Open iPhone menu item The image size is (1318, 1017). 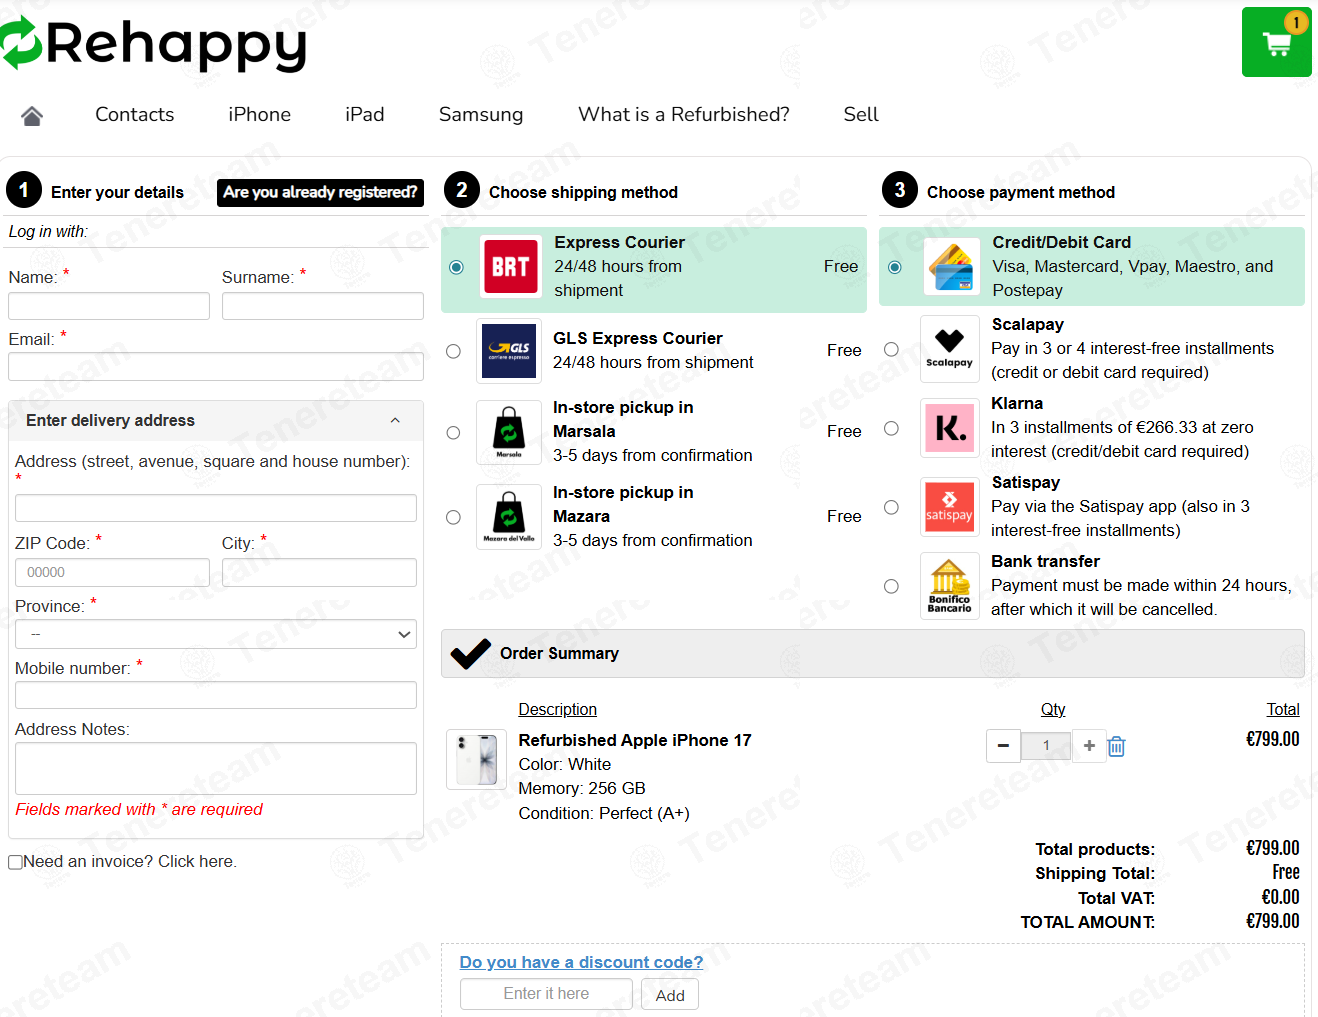(260, 115)
